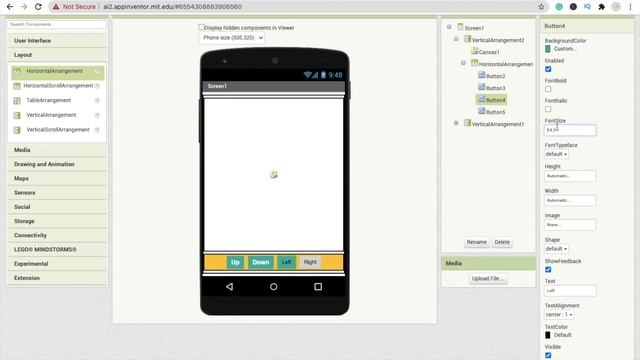
Task: Open the Sensors palette section
Action: coord(57,192)
